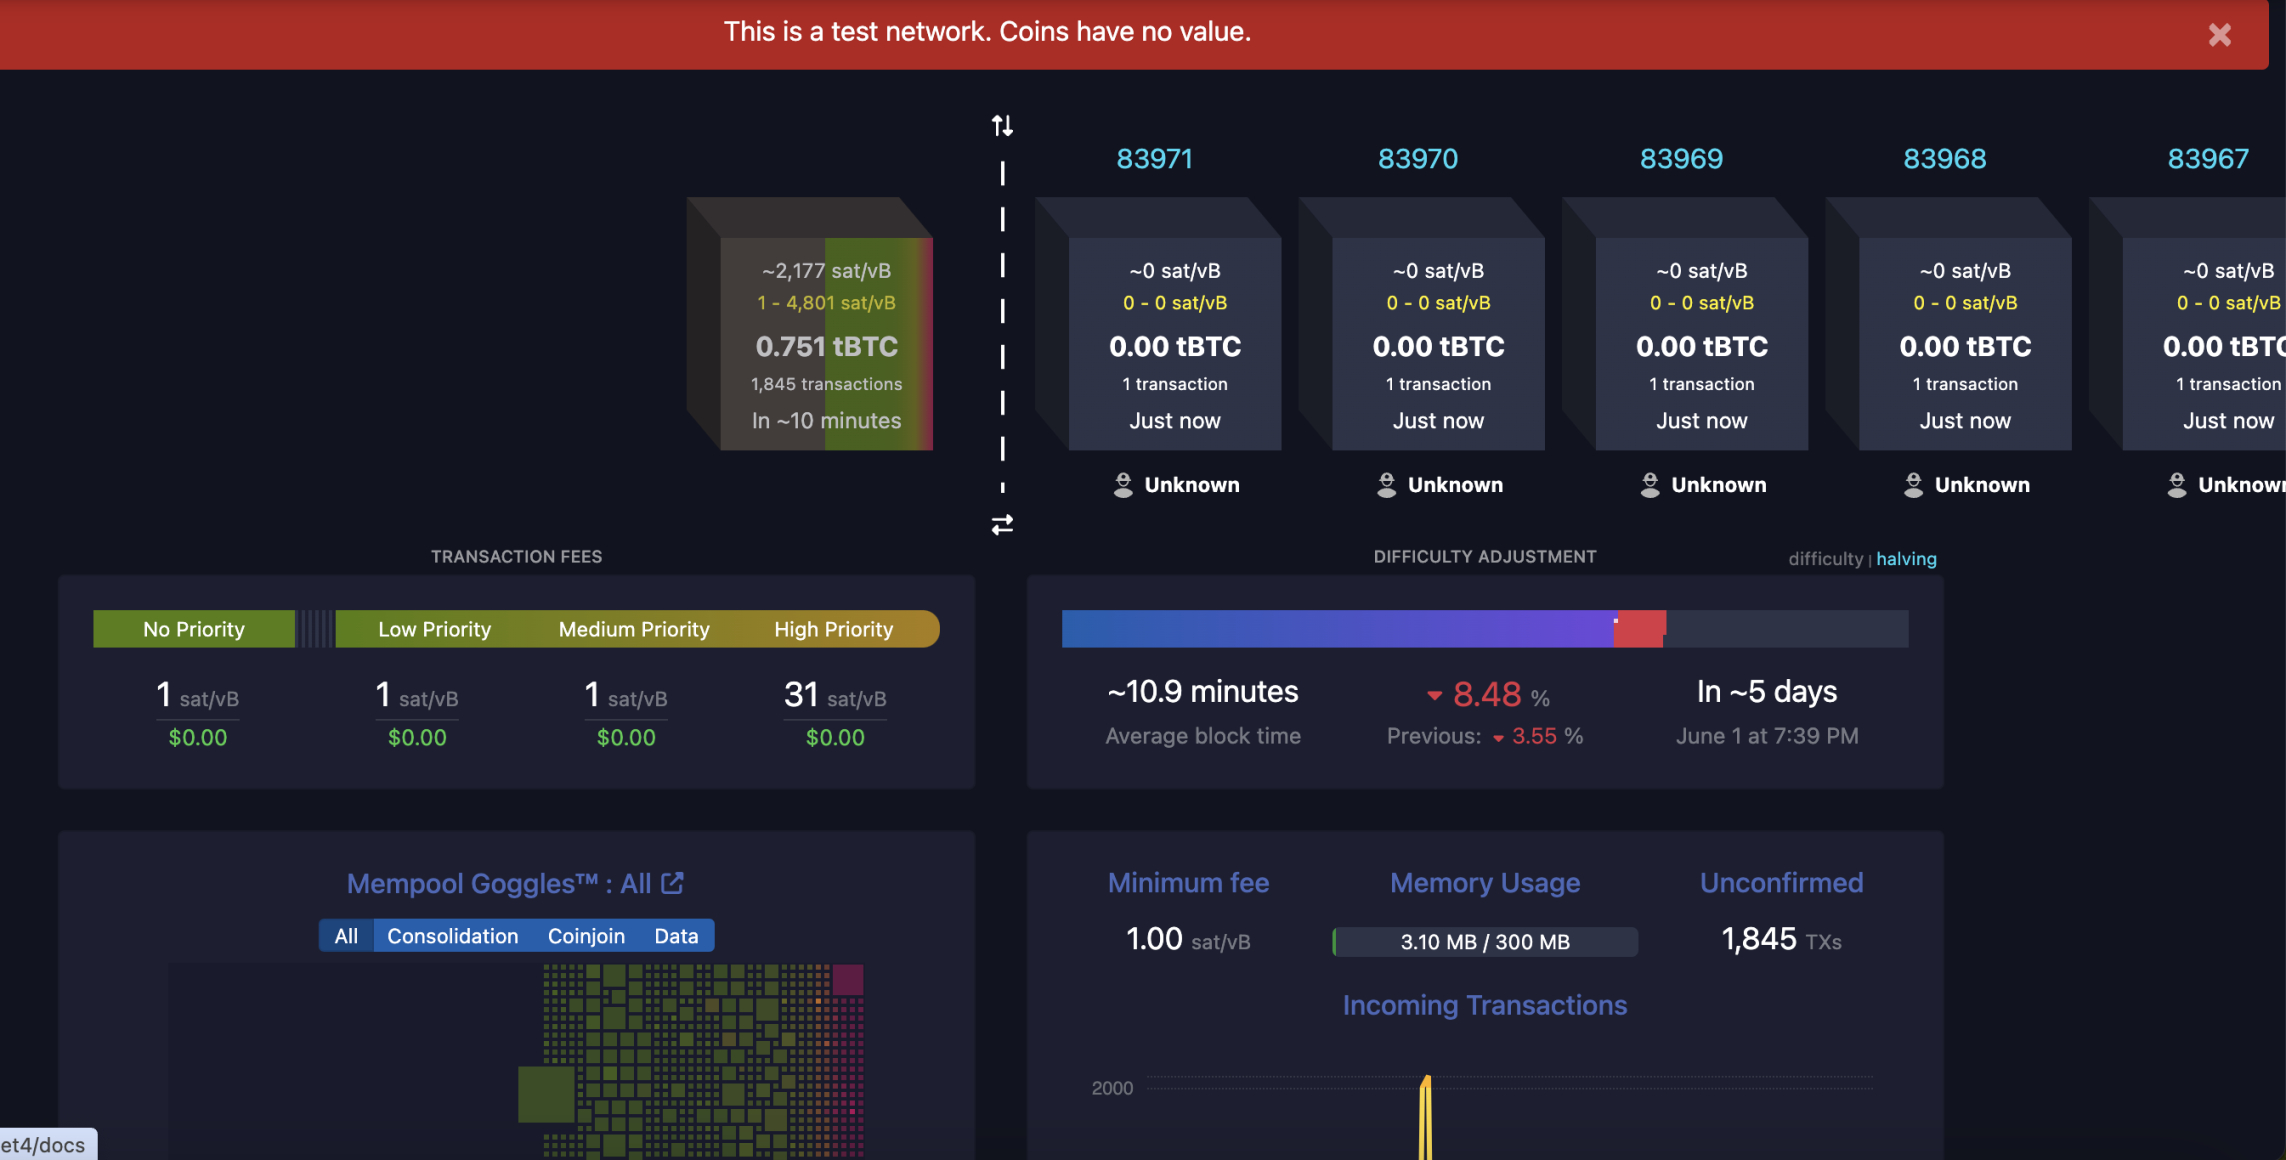
Task: Click the vertical arrows icon above the divider
Action: [x=1002, y=125]
